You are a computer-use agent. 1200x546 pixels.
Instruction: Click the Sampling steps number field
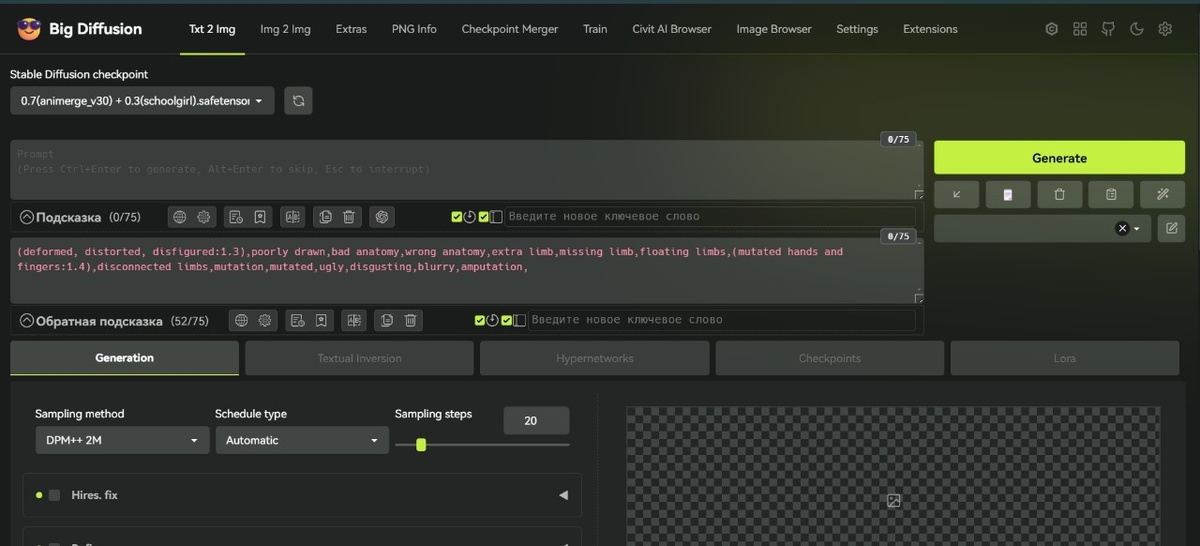pyautogui.click(x=536, y=420)
